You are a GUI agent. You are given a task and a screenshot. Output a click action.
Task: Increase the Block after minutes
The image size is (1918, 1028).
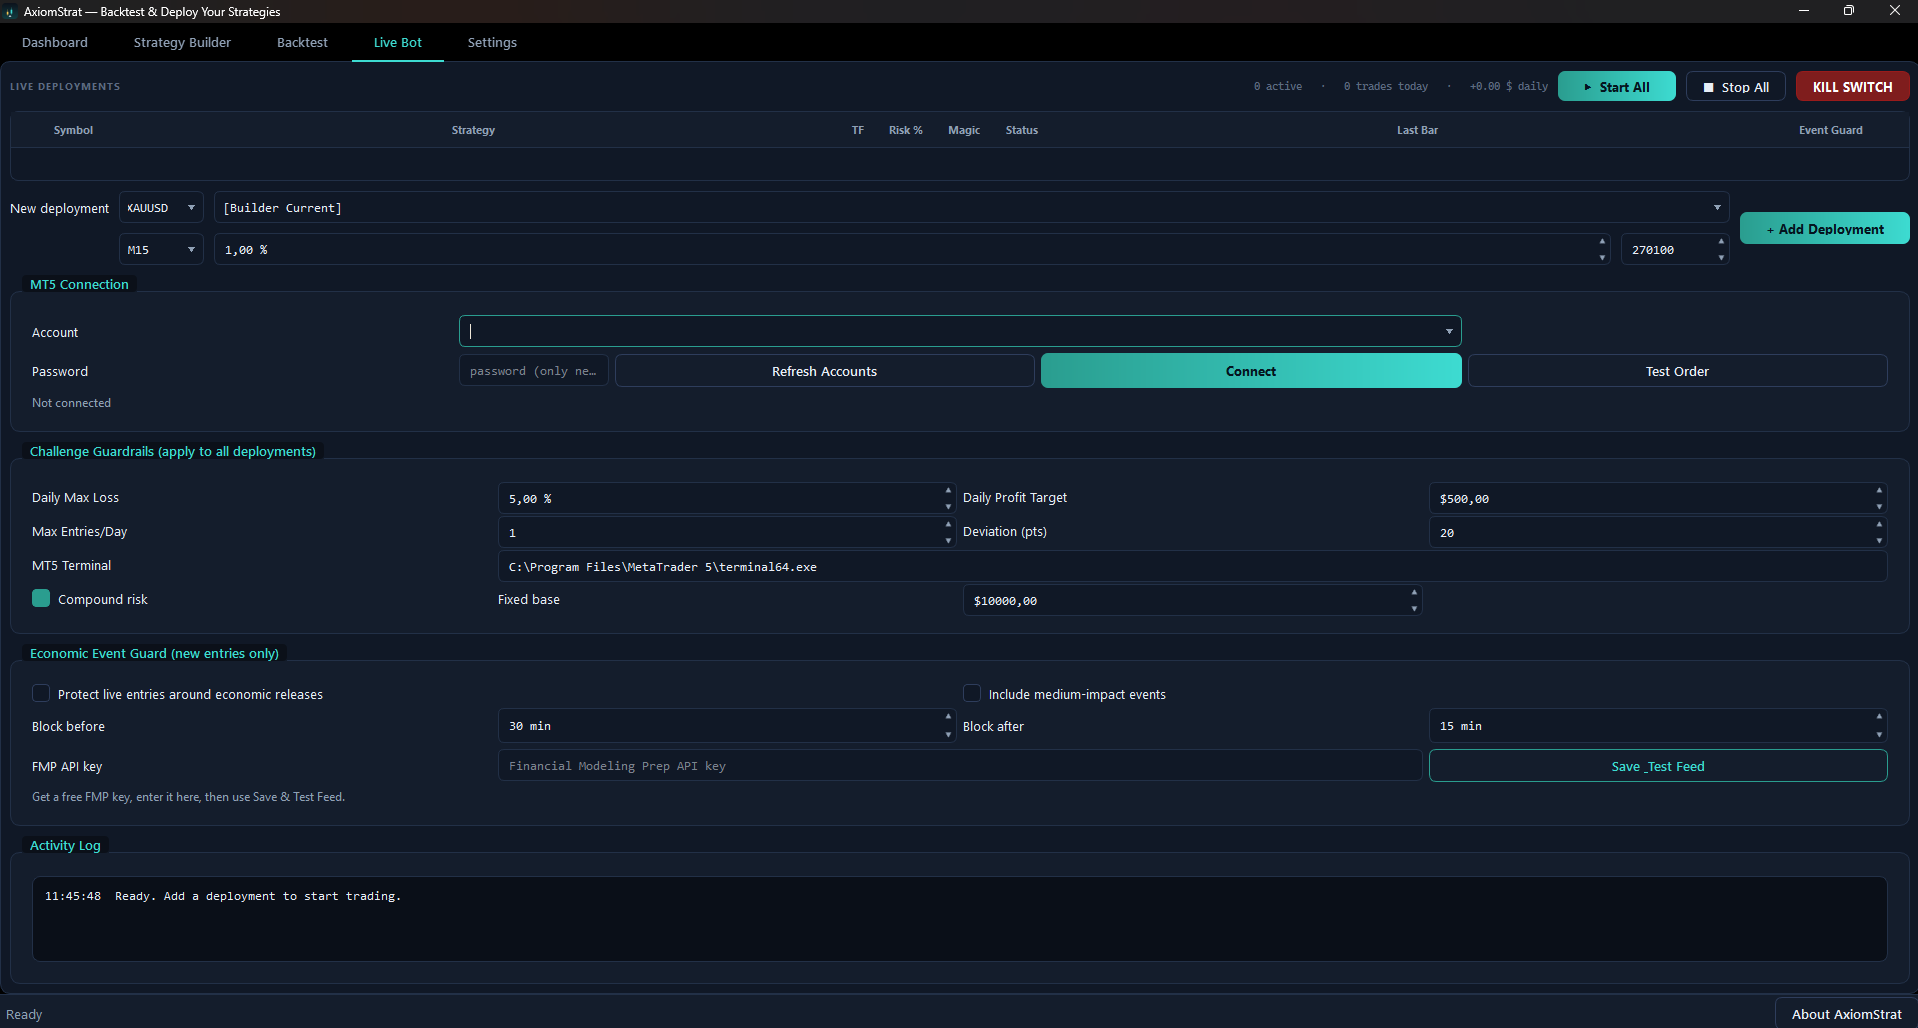click(x=1879, y=719)
